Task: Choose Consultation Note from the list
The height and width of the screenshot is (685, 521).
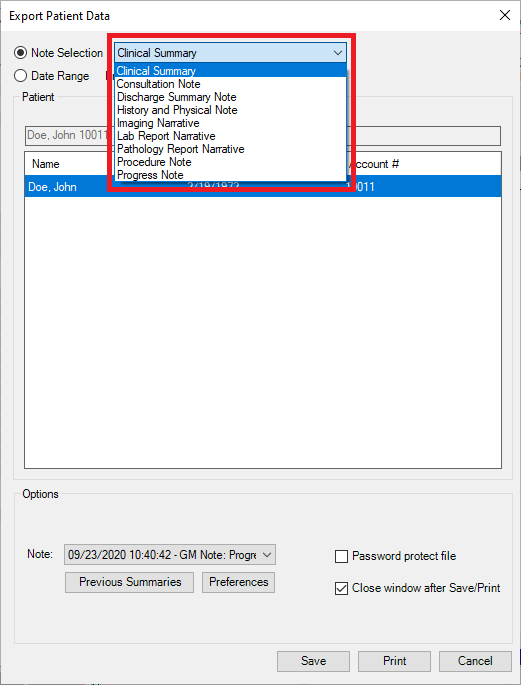Action: [x=231, y=84]
